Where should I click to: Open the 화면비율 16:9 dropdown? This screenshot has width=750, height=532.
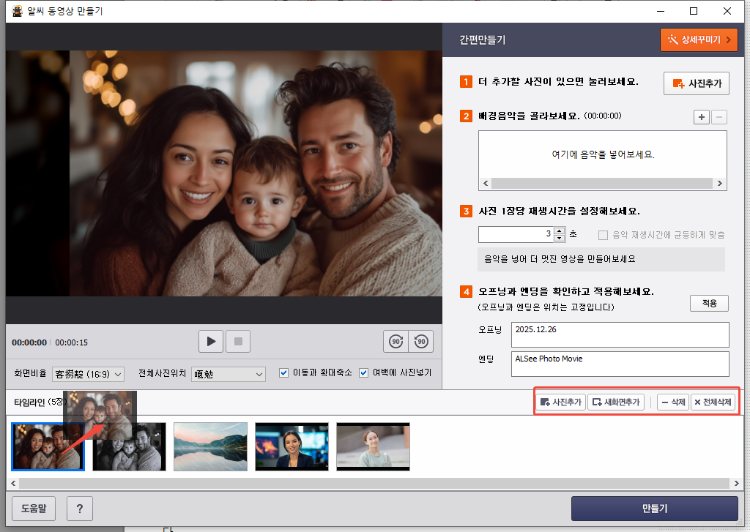point(88,374)
